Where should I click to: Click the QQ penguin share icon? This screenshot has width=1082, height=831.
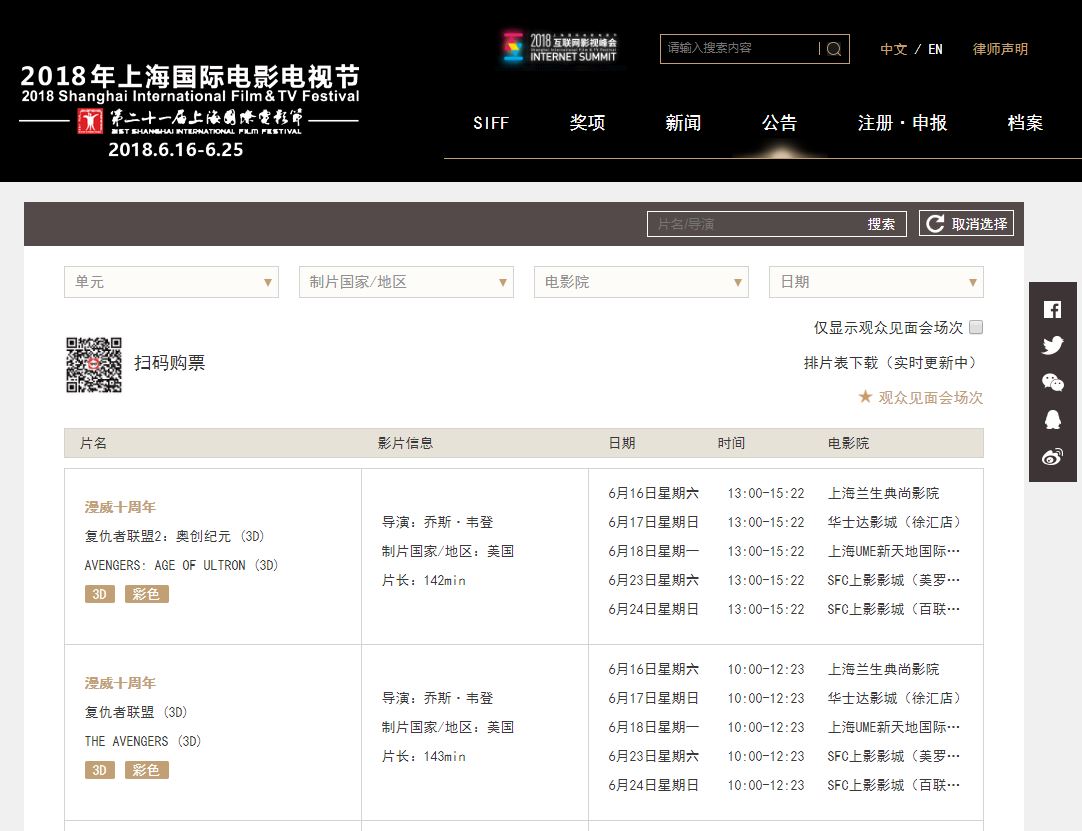tap(1052, 419)
